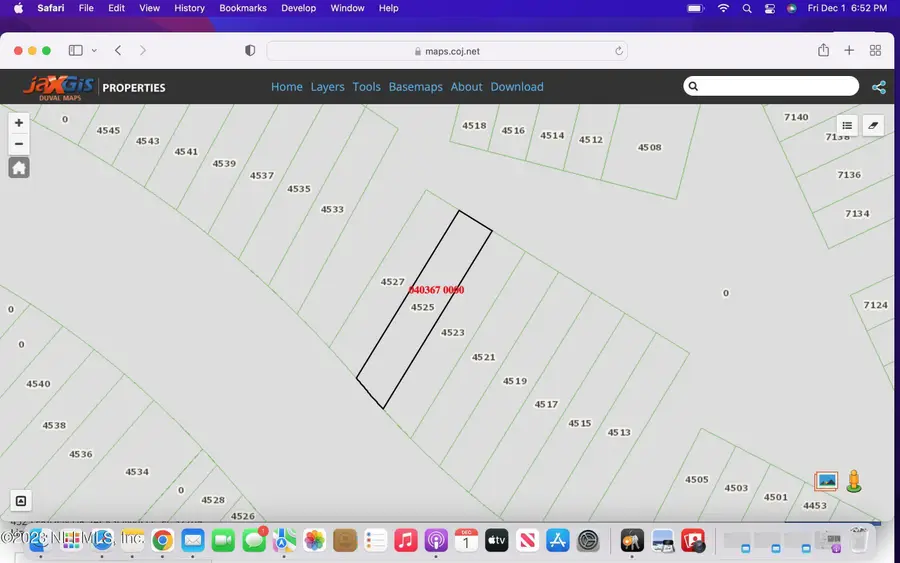
Task: Open the History menu
Action: click(189, 8)
